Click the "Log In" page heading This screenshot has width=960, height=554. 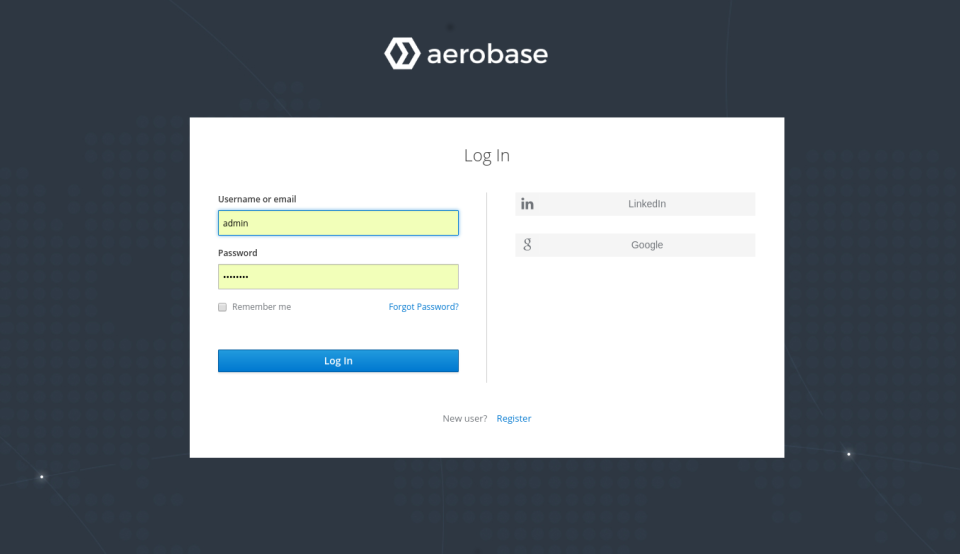487,156
